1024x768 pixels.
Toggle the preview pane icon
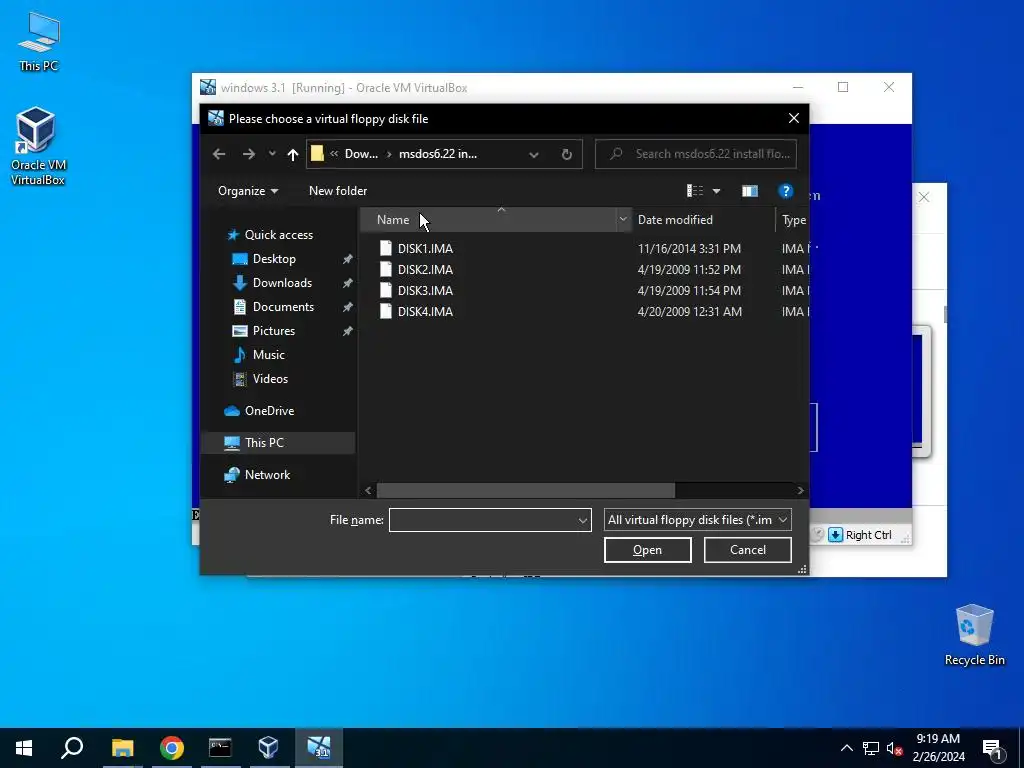[x=750, y=191]
